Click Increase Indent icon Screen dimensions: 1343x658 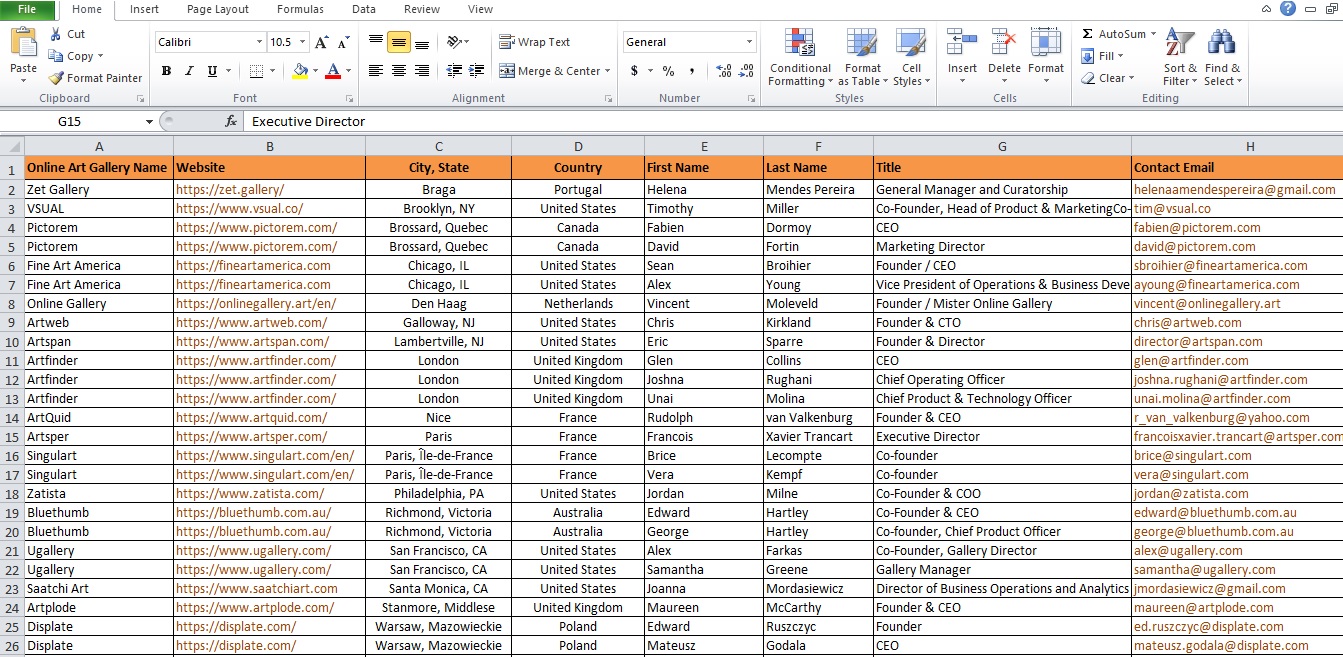pos(476,71)
